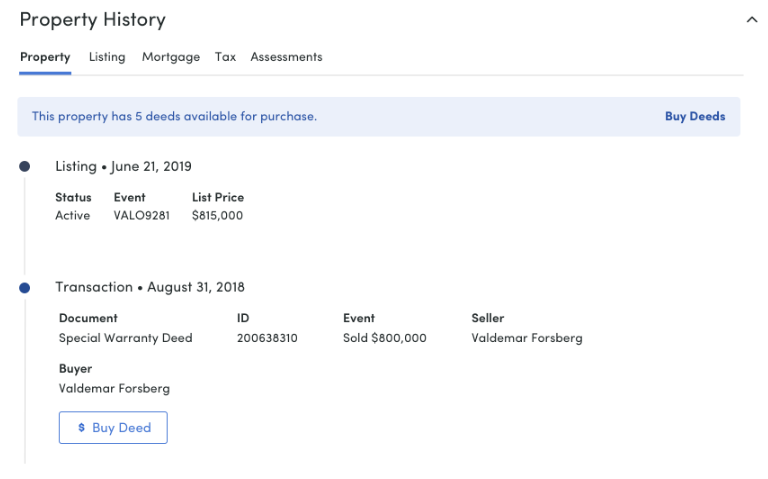
Task: Click the Transaction August 31, 2018 heading
Action: click(x=150, y=287)
